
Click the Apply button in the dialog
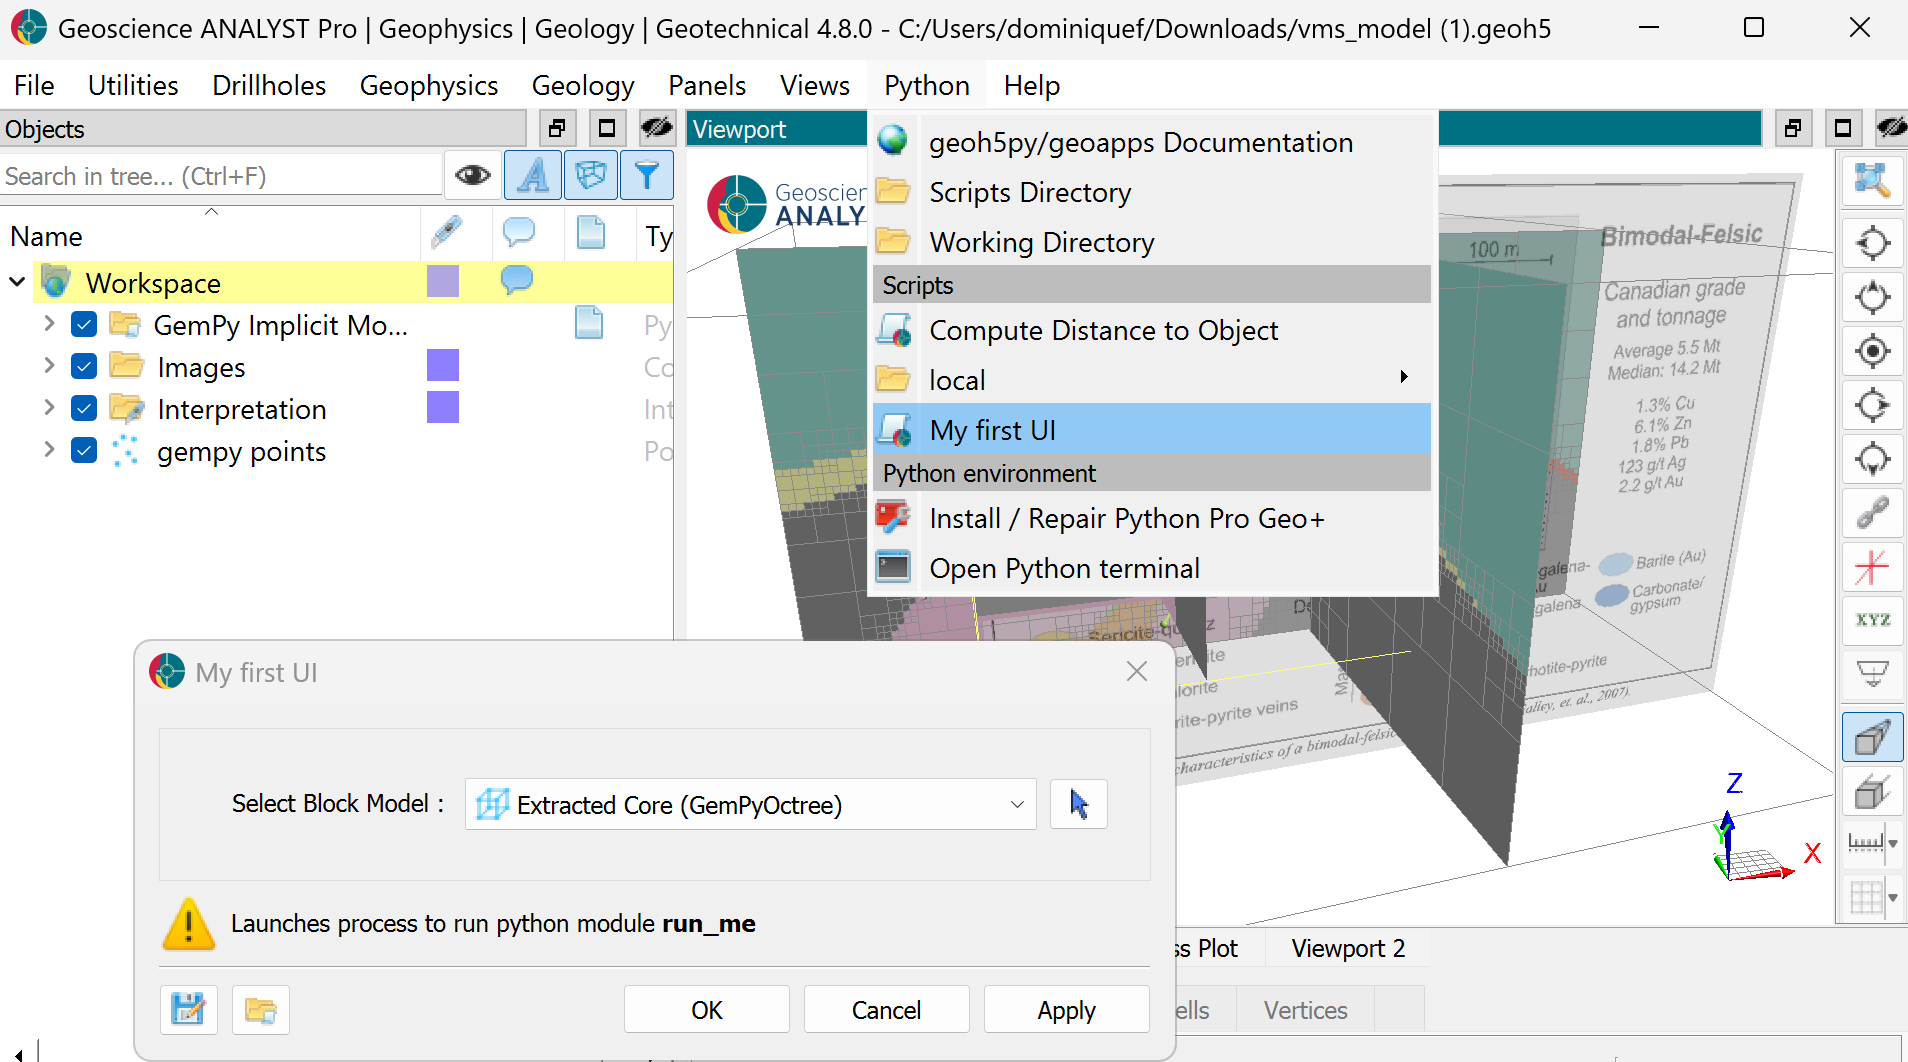[1066, 1009]
